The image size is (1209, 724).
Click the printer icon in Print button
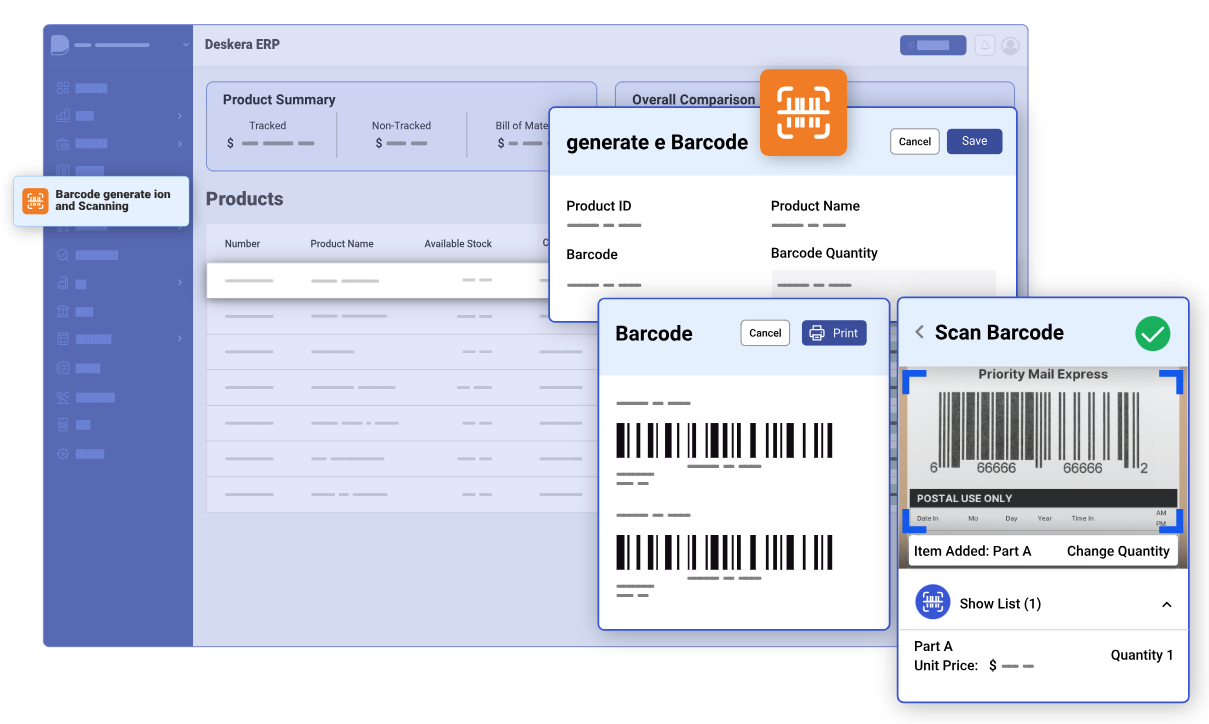tap(817, 333)
